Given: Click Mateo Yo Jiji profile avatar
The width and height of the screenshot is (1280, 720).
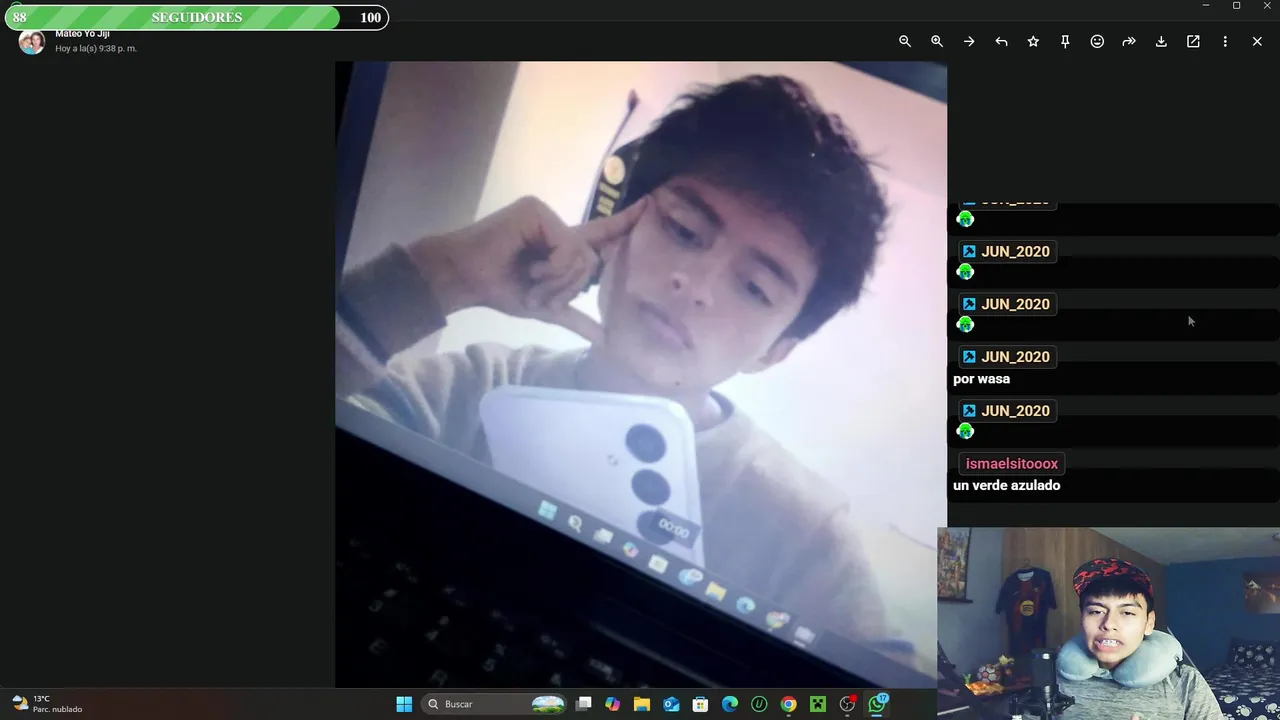Looking at the screenshot, I should coord(32,42).
